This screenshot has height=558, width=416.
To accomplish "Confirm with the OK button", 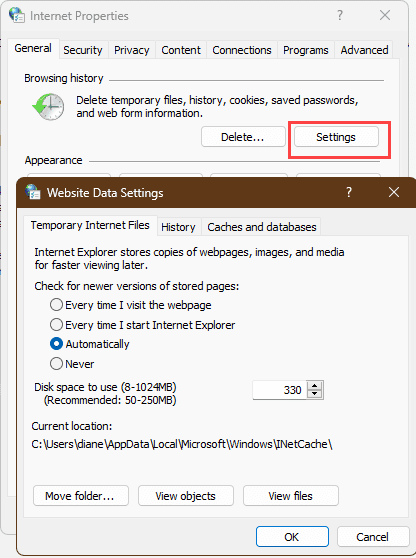I will (292, 537).
